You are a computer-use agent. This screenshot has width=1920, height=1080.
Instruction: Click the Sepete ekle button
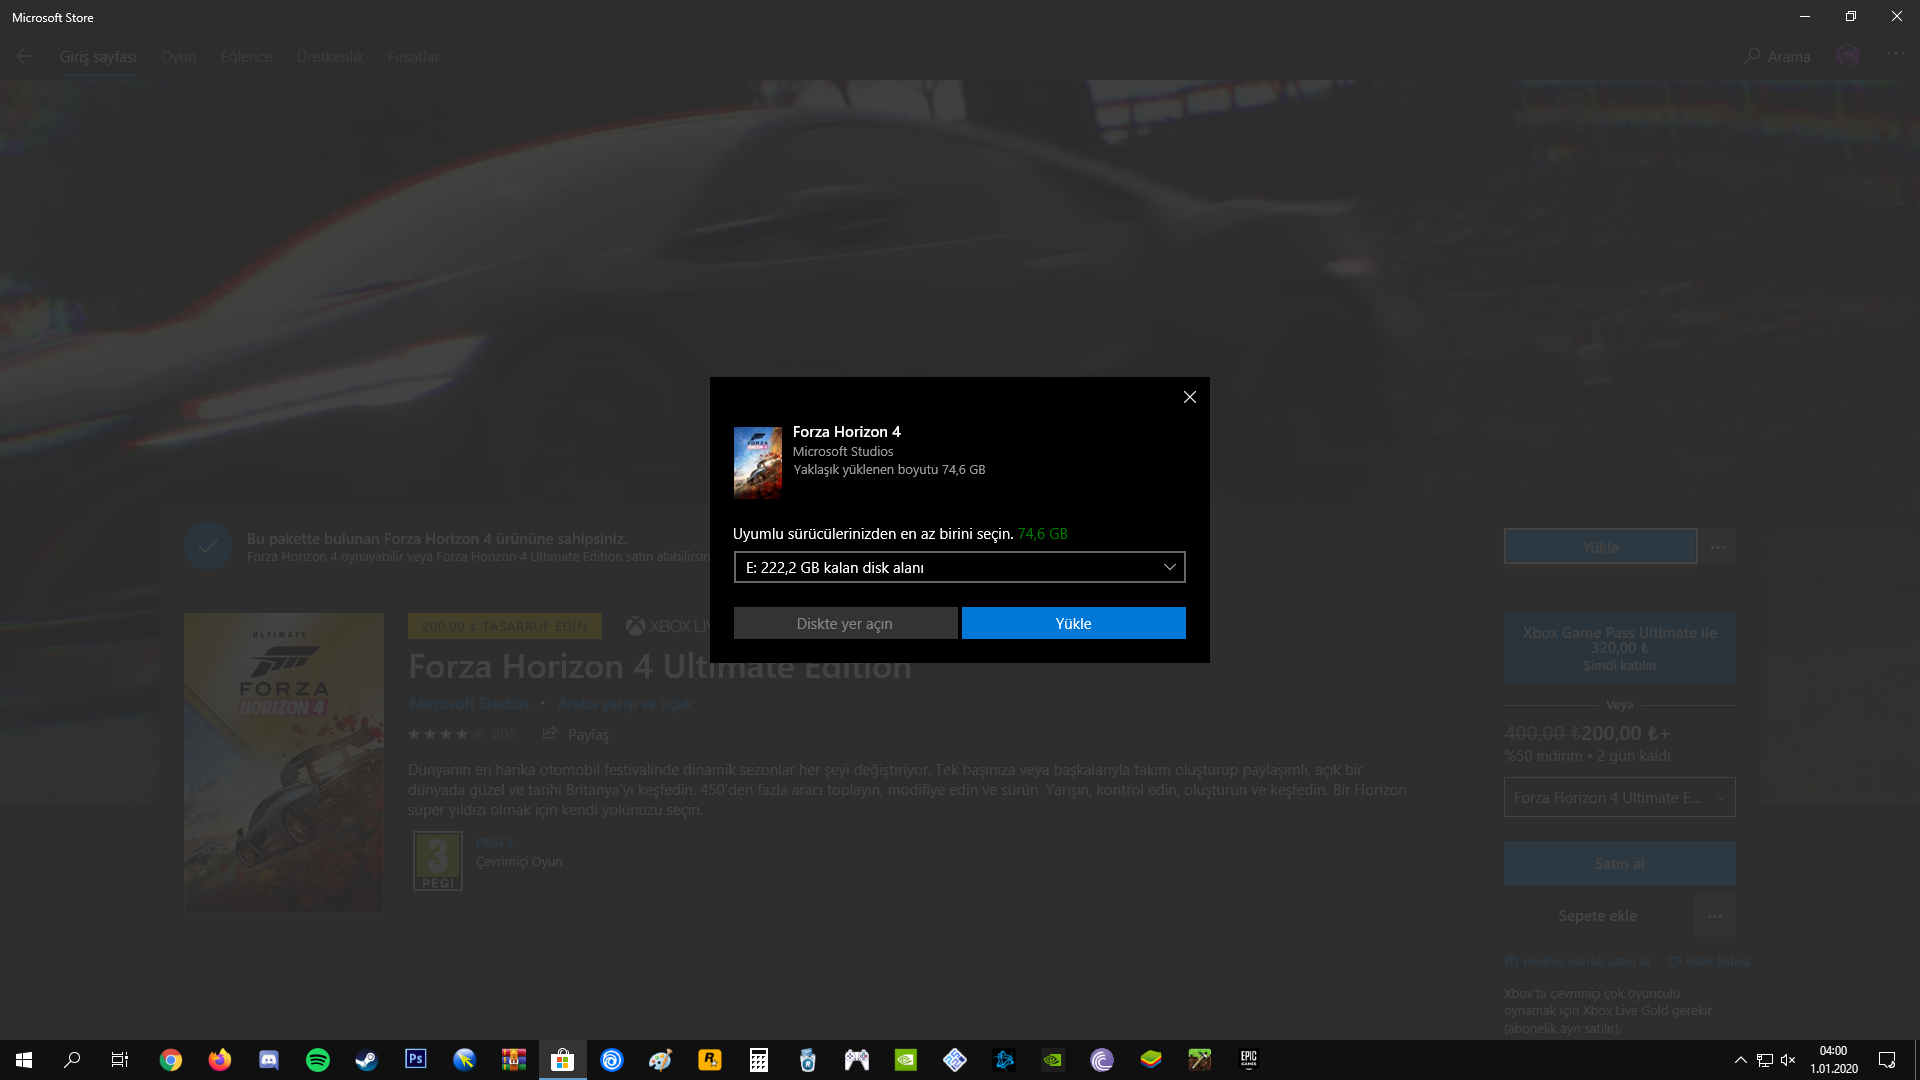click(x=1597, y=916)
